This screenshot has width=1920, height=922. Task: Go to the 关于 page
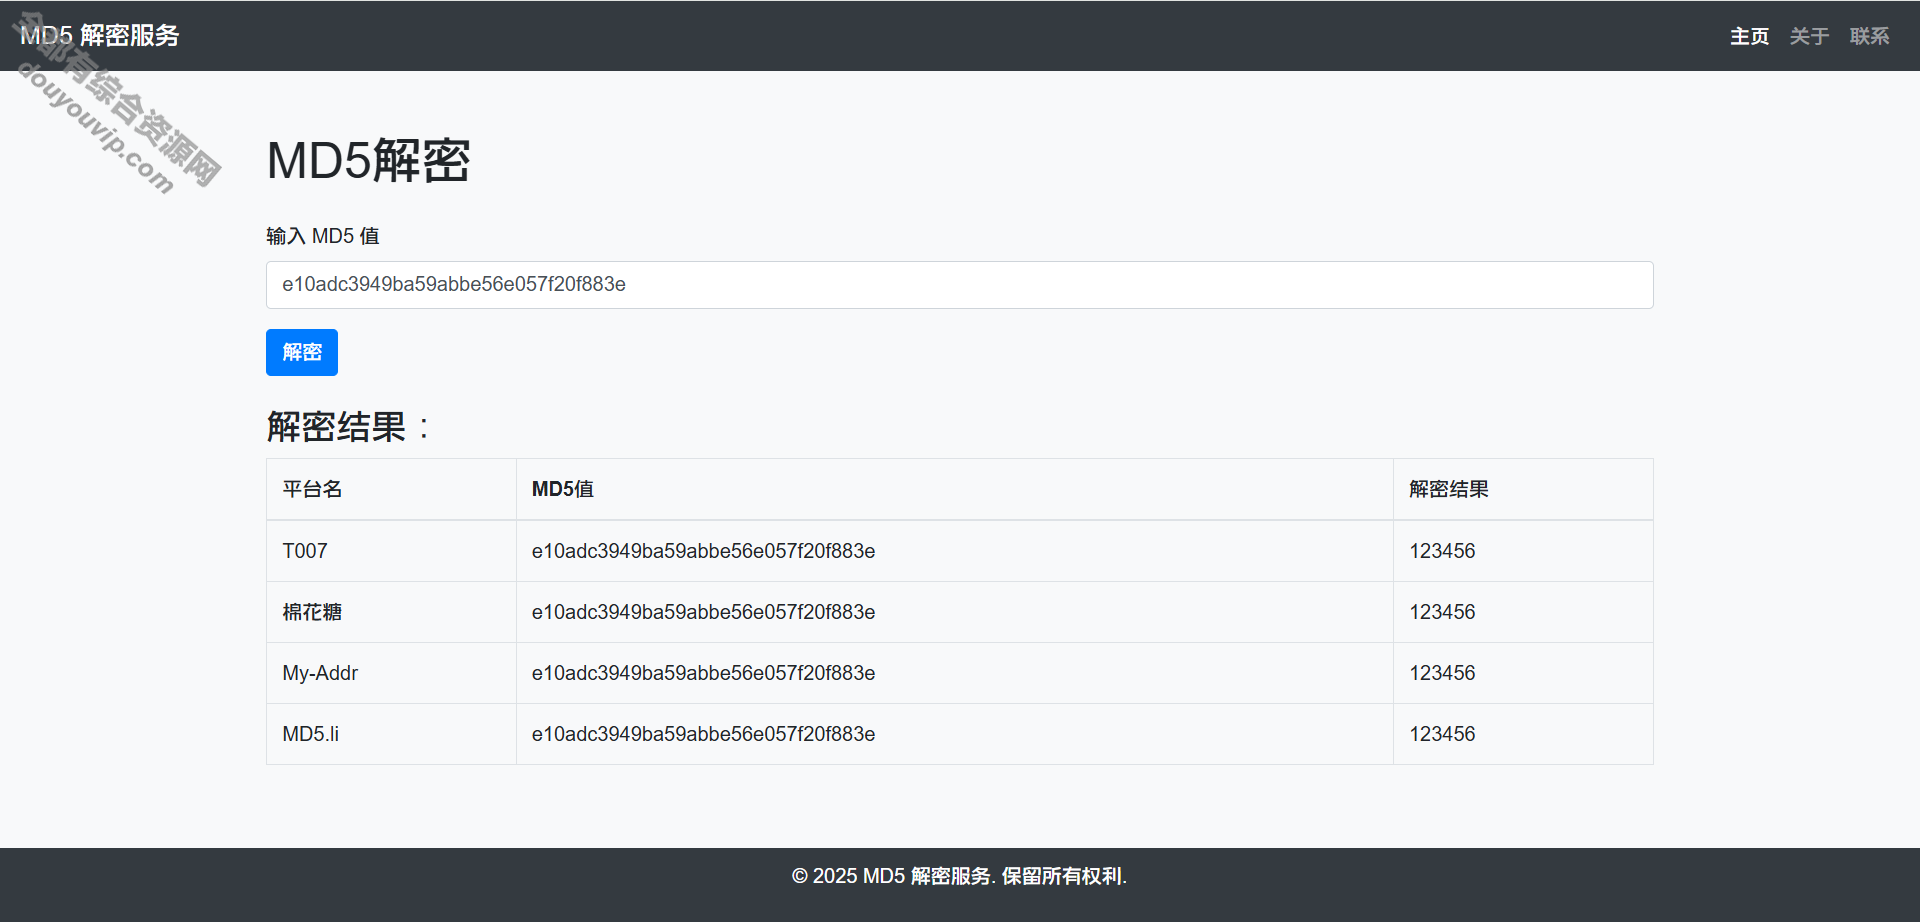point(1809,36)
